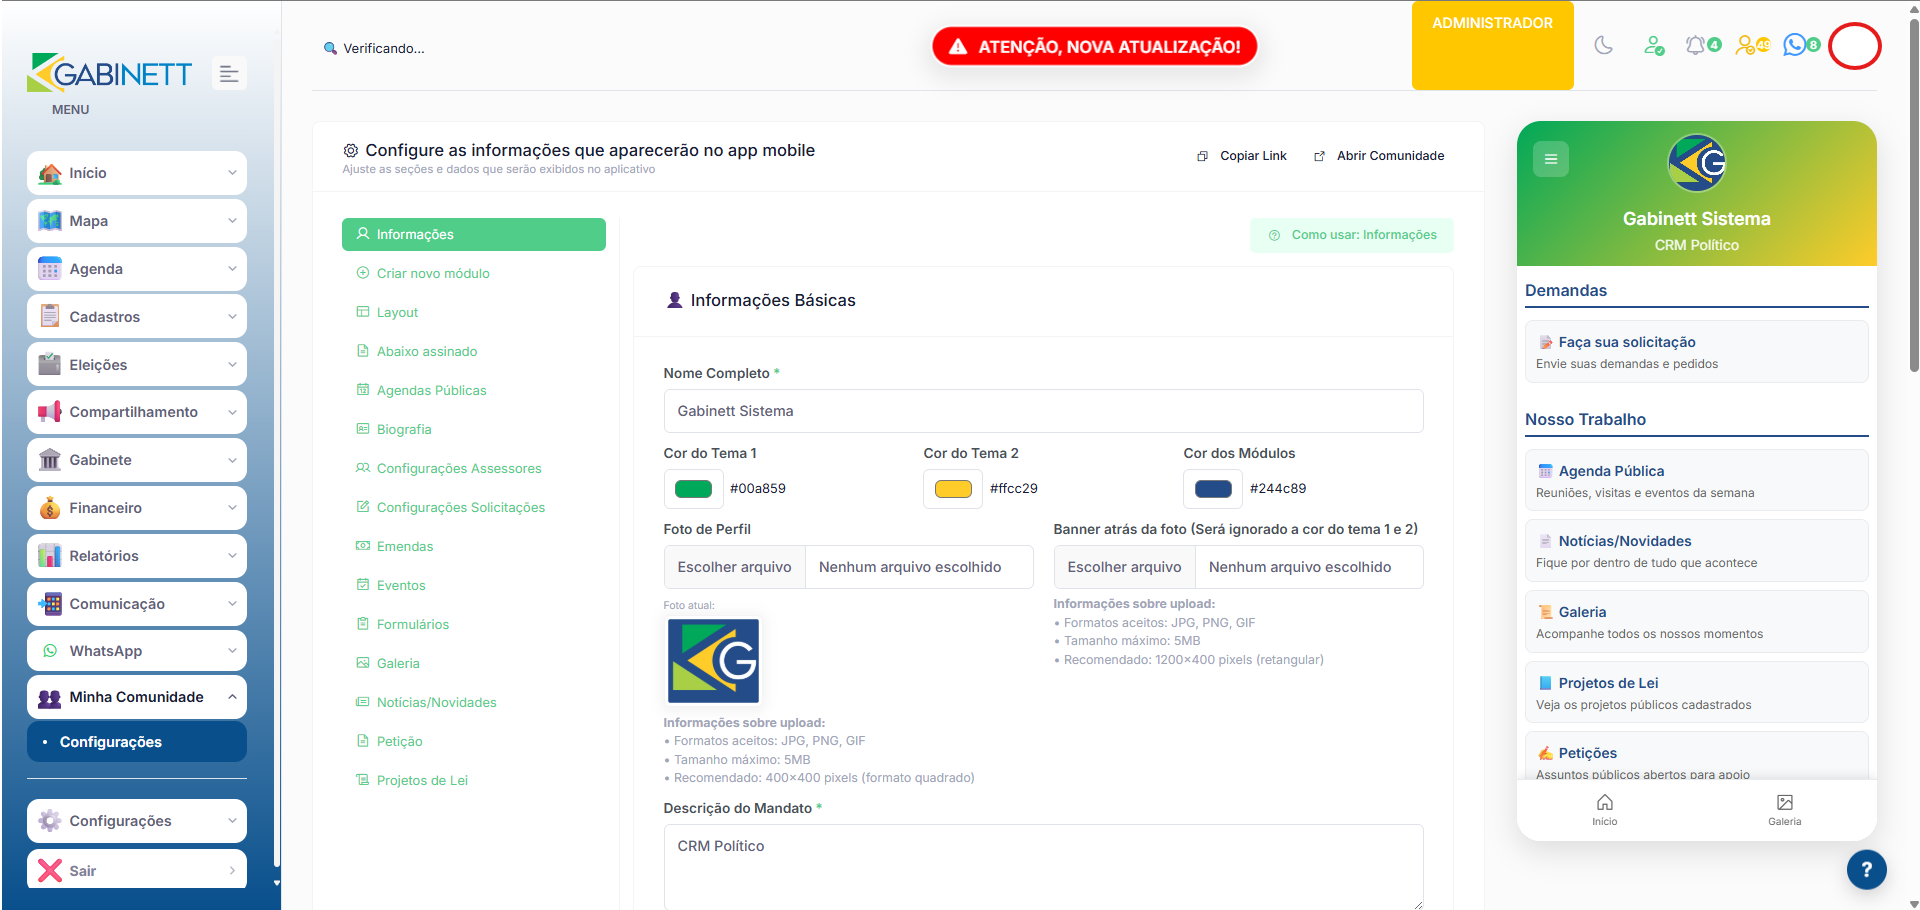Click the WhatsApp sidebar icon

click(x=50, y=651)
